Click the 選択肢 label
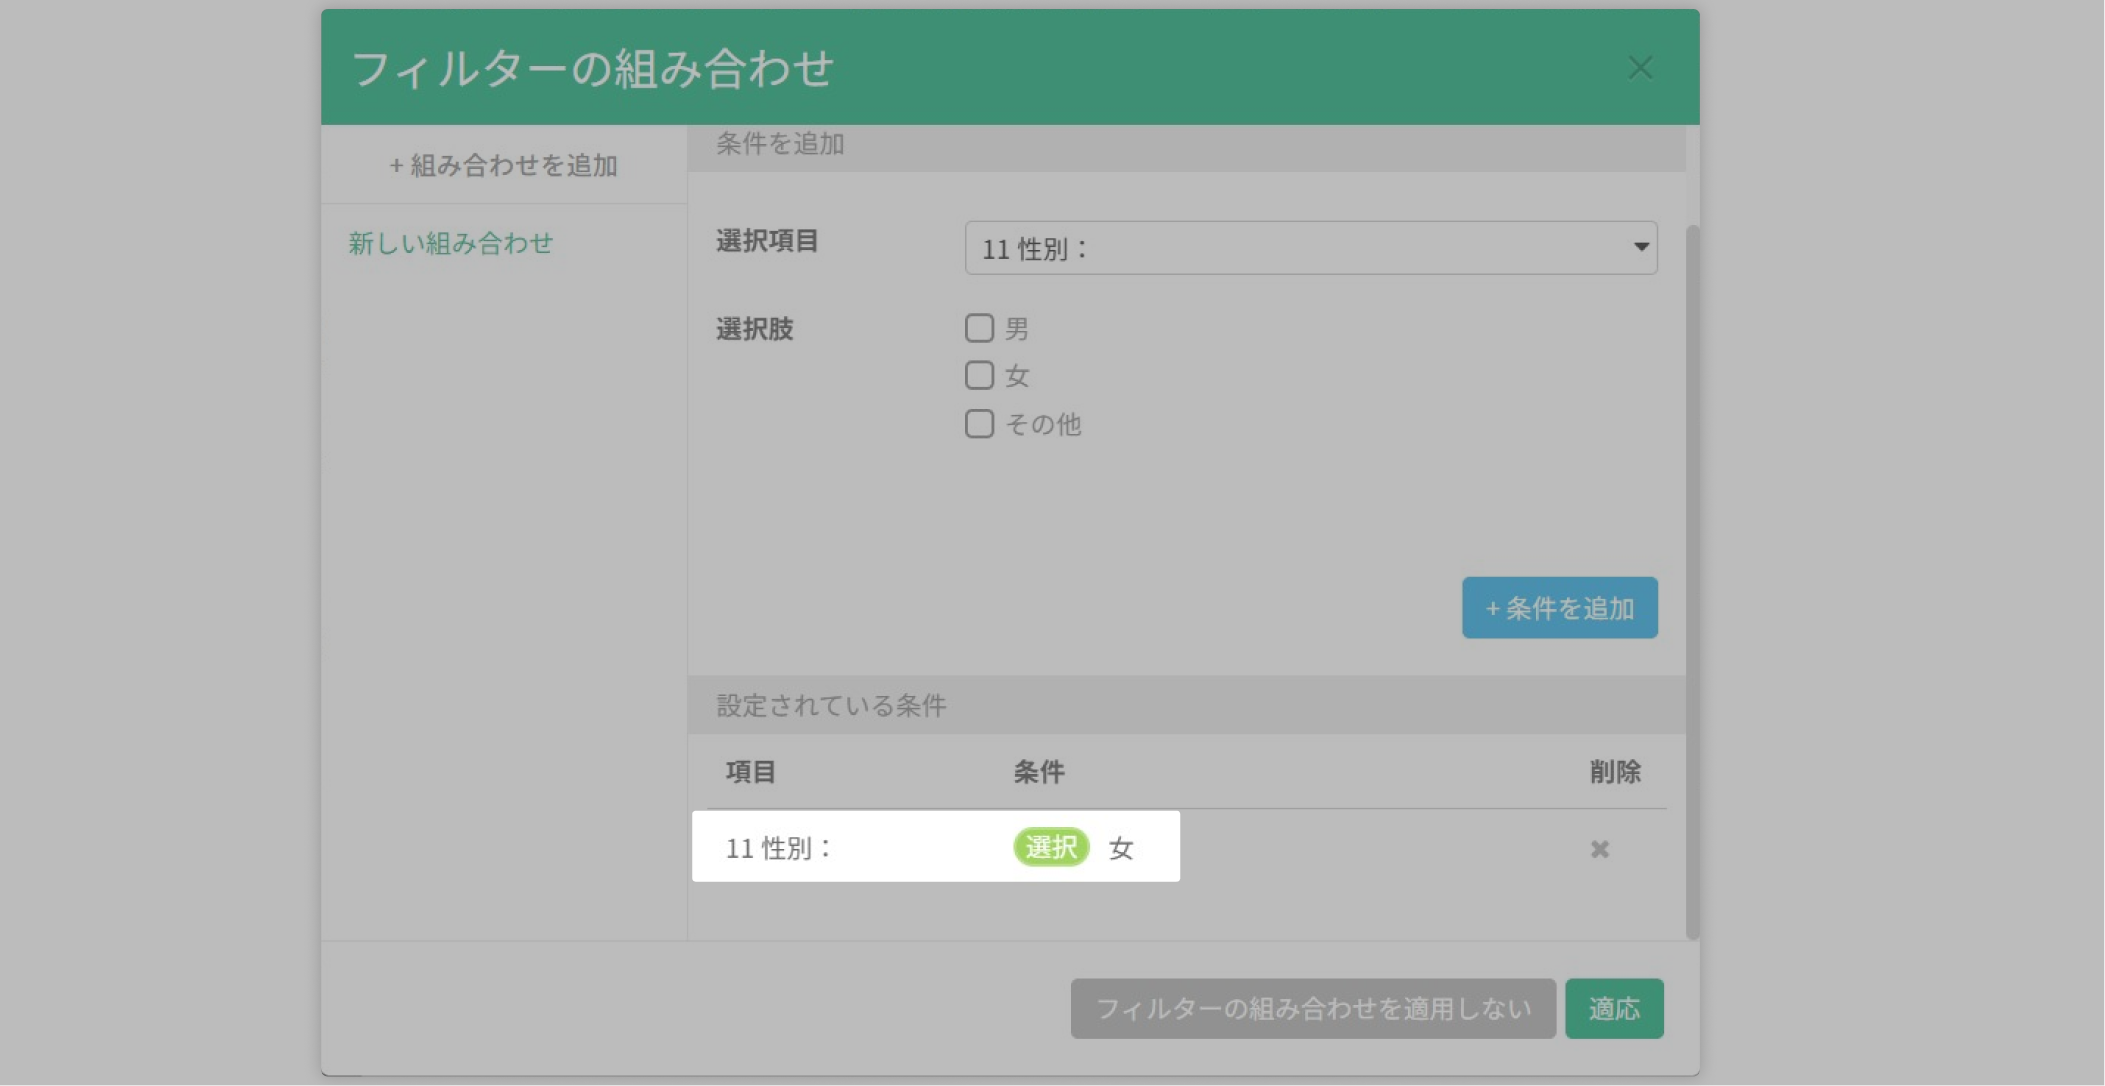Image resolution: width=2105 pixels, height=1086 pixels. point(755,329)
